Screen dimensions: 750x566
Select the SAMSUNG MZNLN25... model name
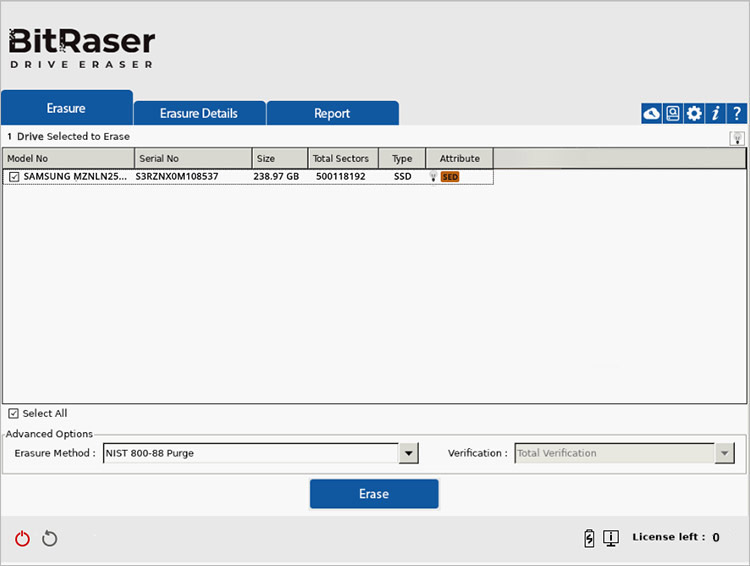[x=75, y=177]
